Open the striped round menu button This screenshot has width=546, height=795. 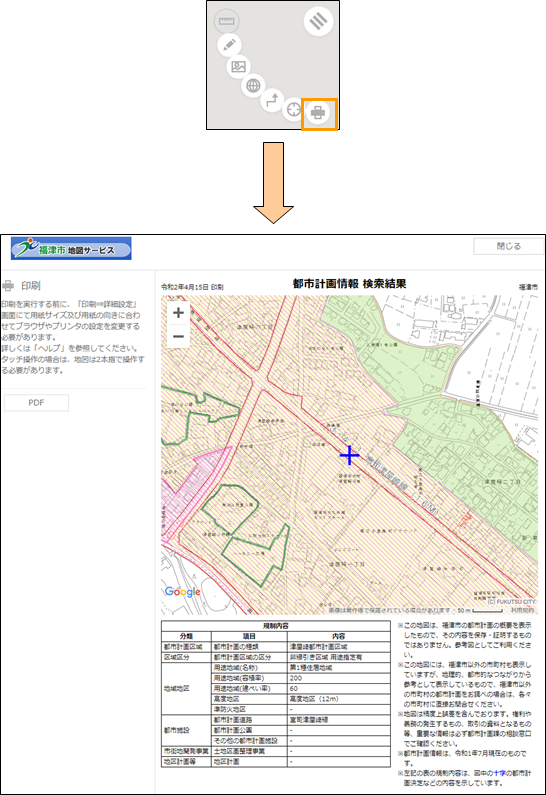click(x=318, y=21)
